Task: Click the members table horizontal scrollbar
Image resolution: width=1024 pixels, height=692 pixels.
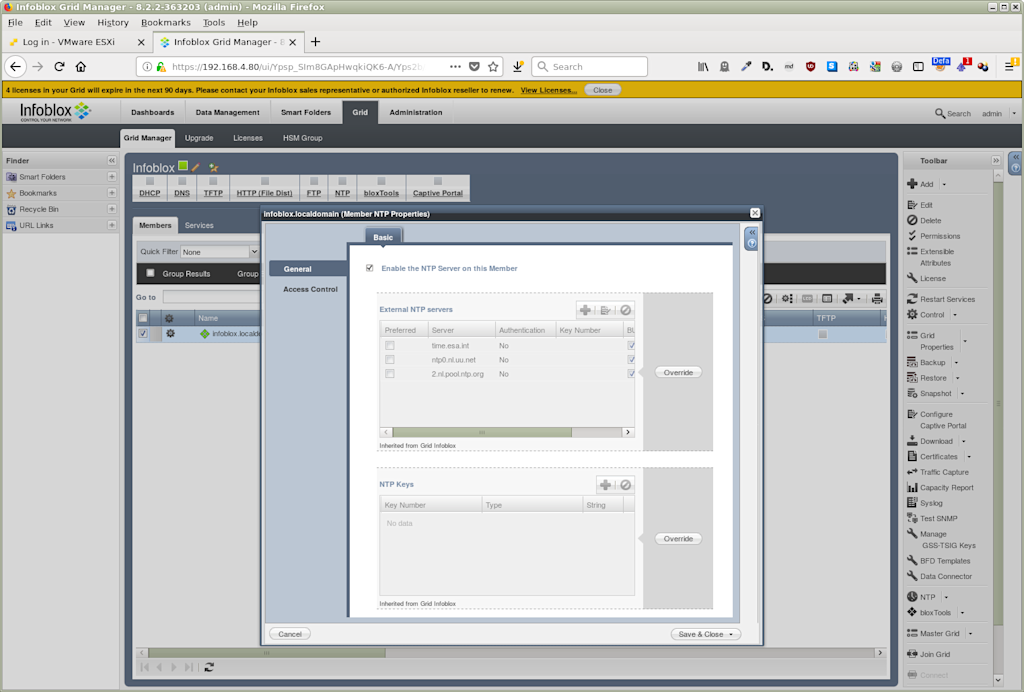Action: click(266, 653)
